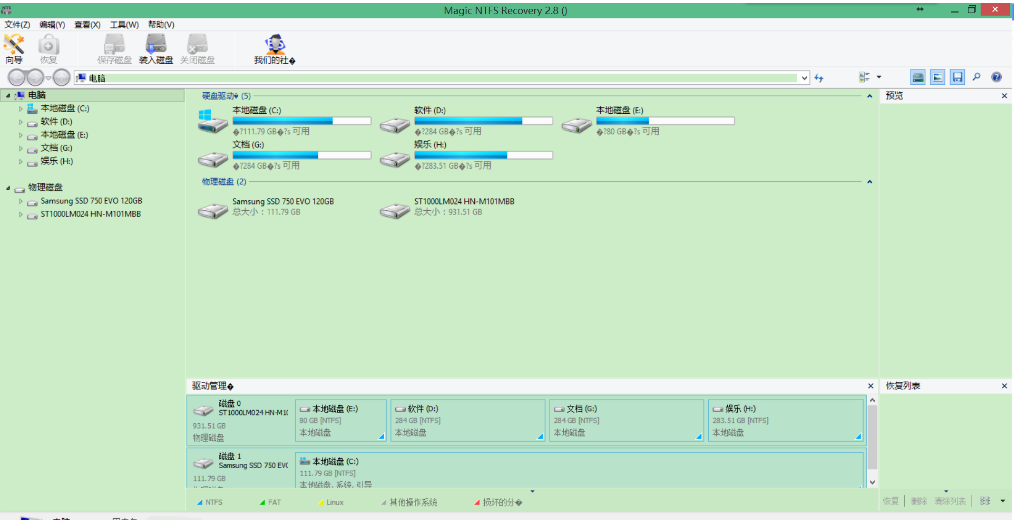Image resolution: width=1014 pixels, height=520 pixels.
Task: Collapse the 硬盘驱动 section chevron
Action: click(x=869, y=96)
